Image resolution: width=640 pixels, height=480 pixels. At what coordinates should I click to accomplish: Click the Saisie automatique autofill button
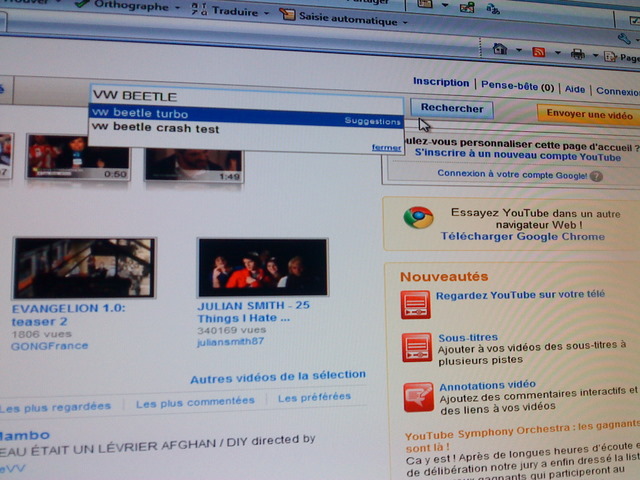coord(338,18)
